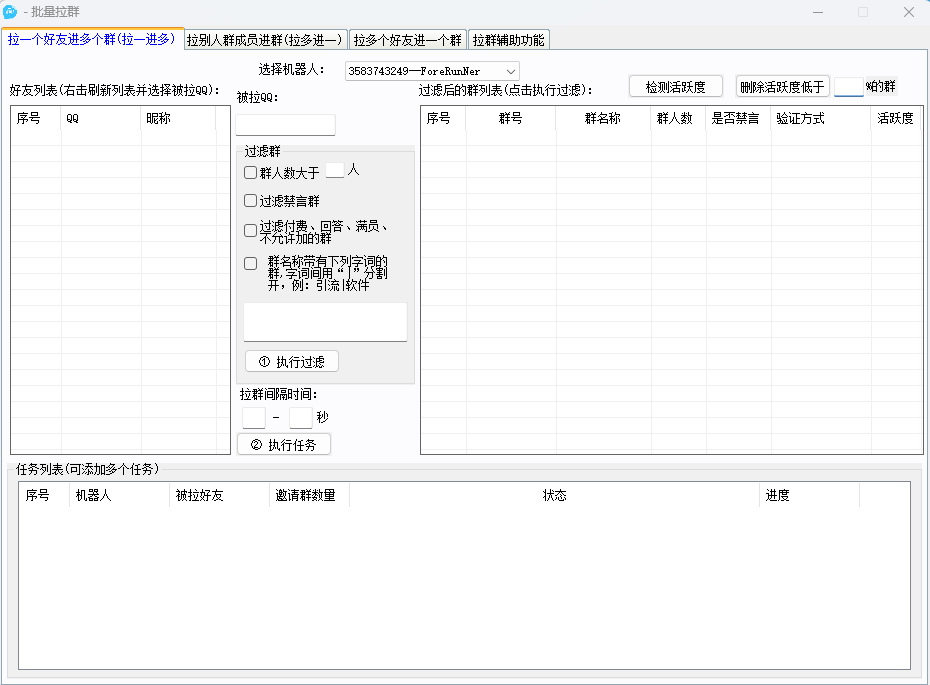This screenshot has width=930, height=685.
Task: Select 拉一个好友进多个群 tab
Action: click(92, 40)
